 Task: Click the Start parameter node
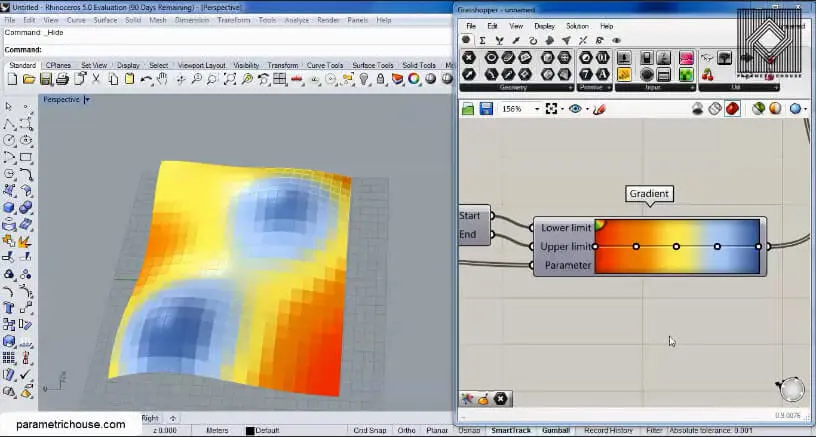(470, 216)
